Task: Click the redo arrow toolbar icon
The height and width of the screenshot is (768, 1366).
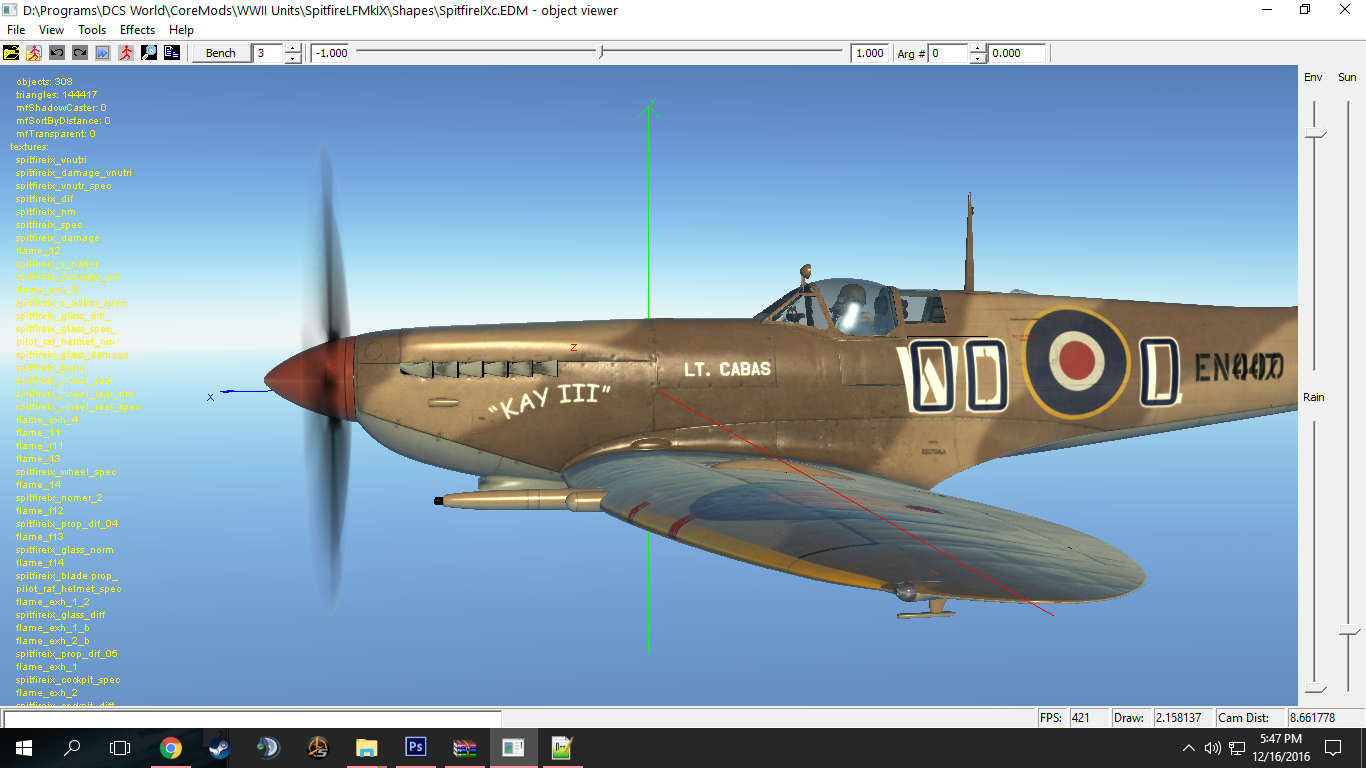Action: (x=80, y=53)
